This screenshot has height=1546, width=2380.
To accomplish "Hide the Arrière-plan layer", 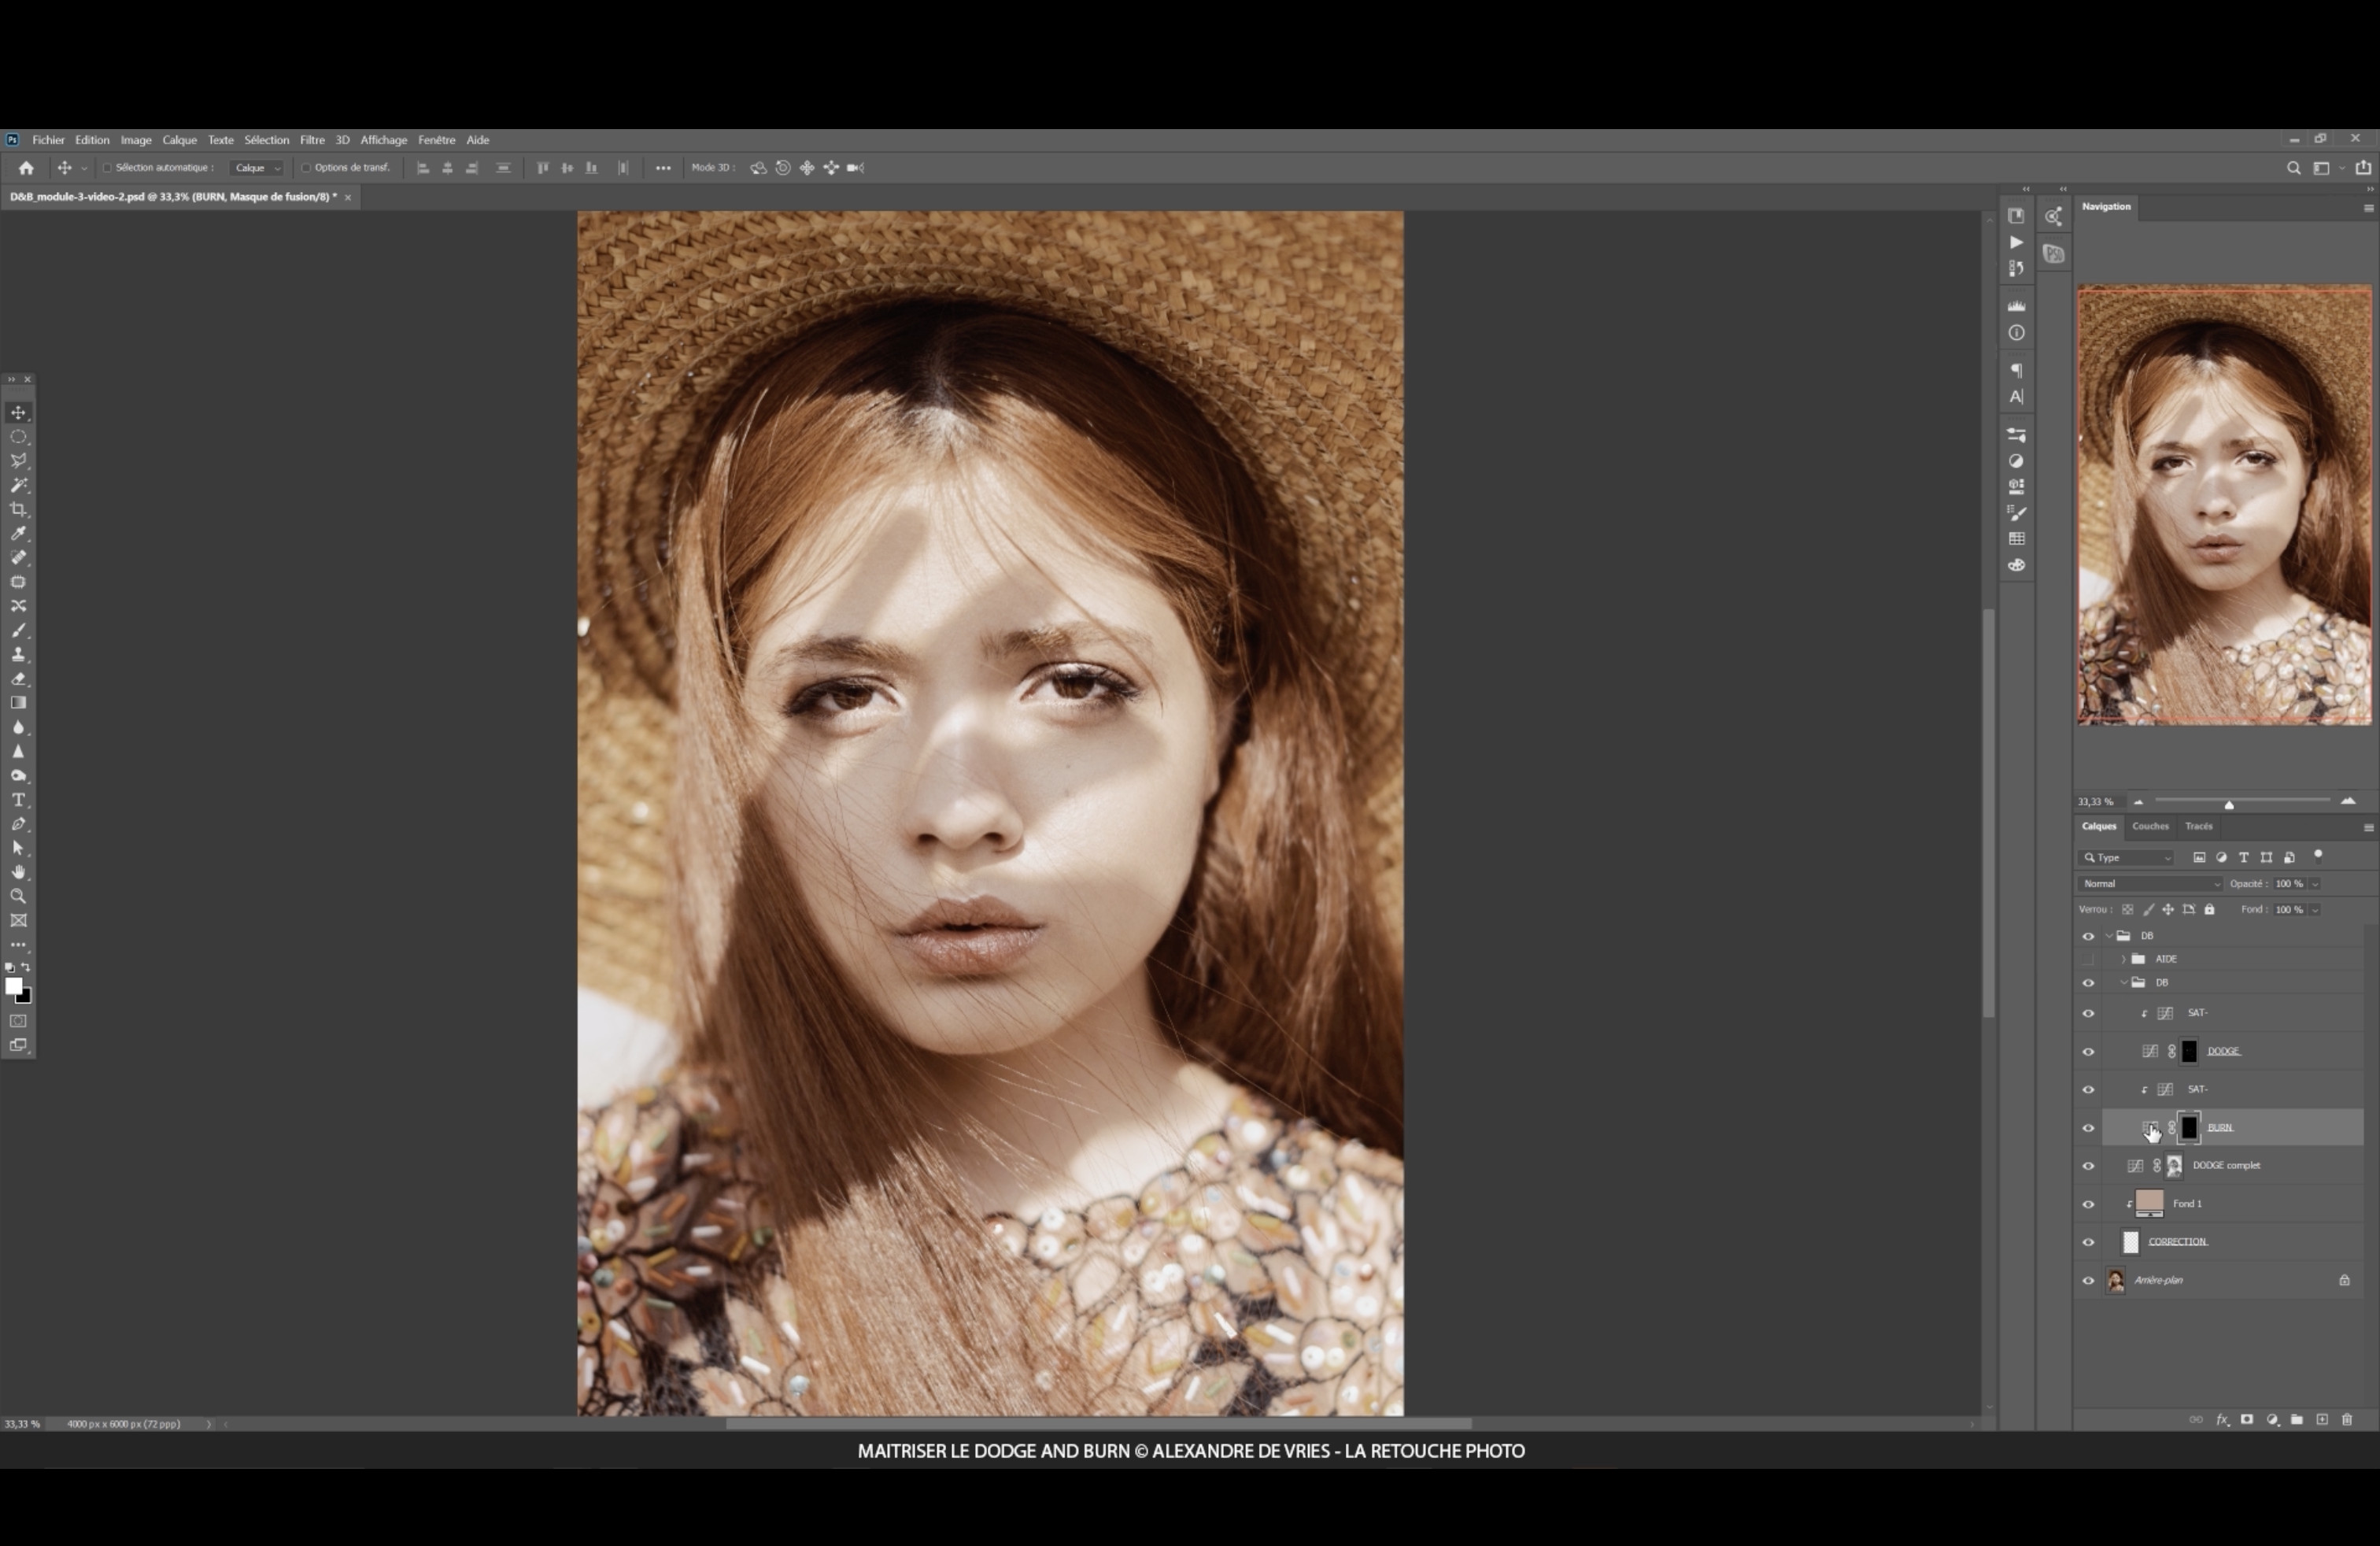I will pos(2088,1280).
